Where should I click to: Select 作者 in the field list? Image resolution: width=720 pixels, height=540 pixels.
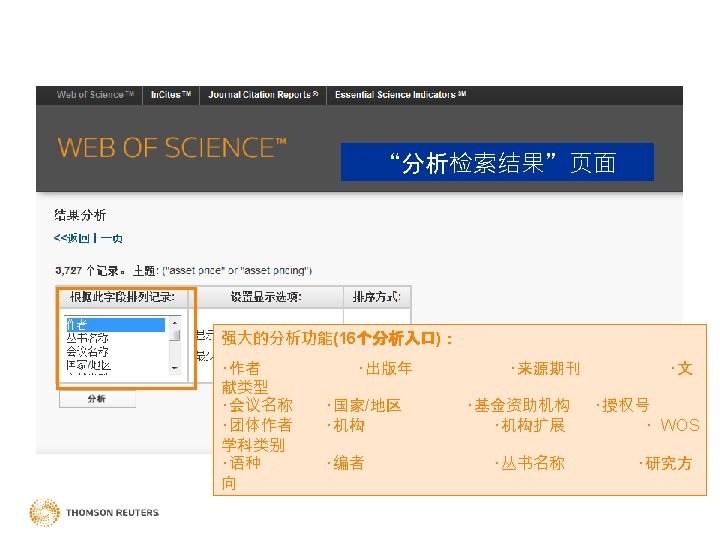[115, 325]
